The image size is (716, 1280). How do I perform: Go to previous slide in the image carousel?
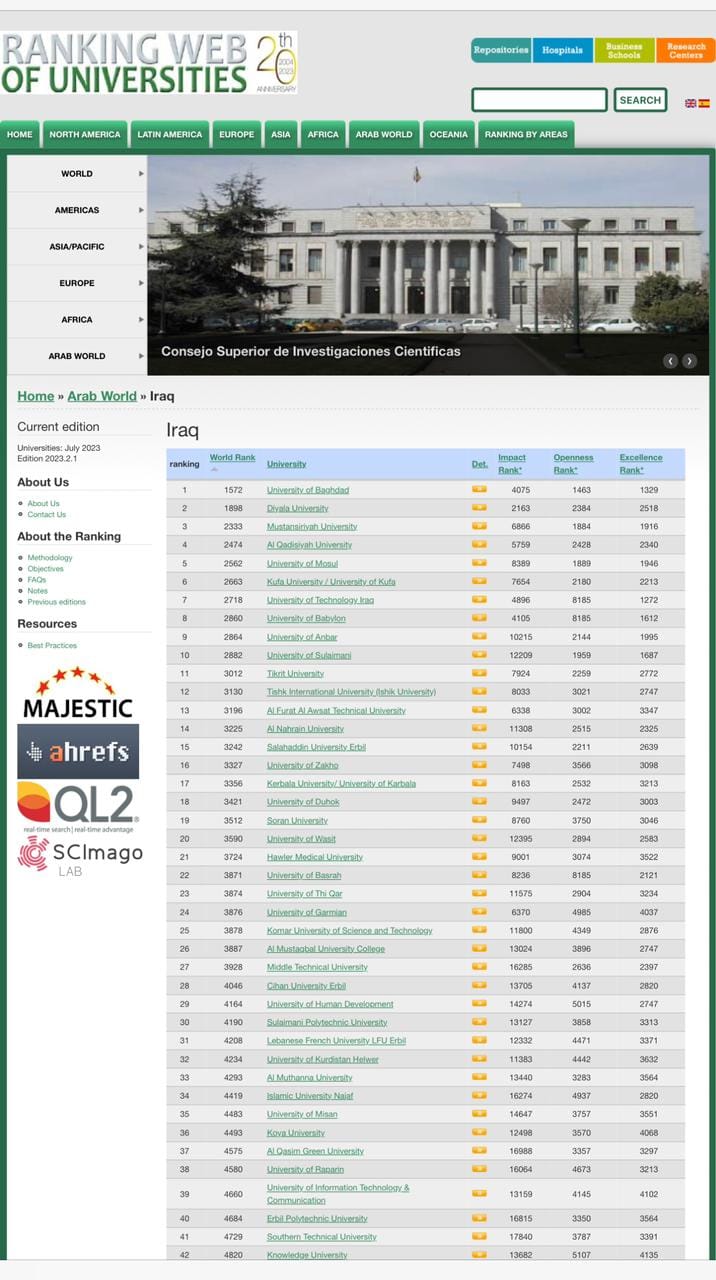(670, 361)
